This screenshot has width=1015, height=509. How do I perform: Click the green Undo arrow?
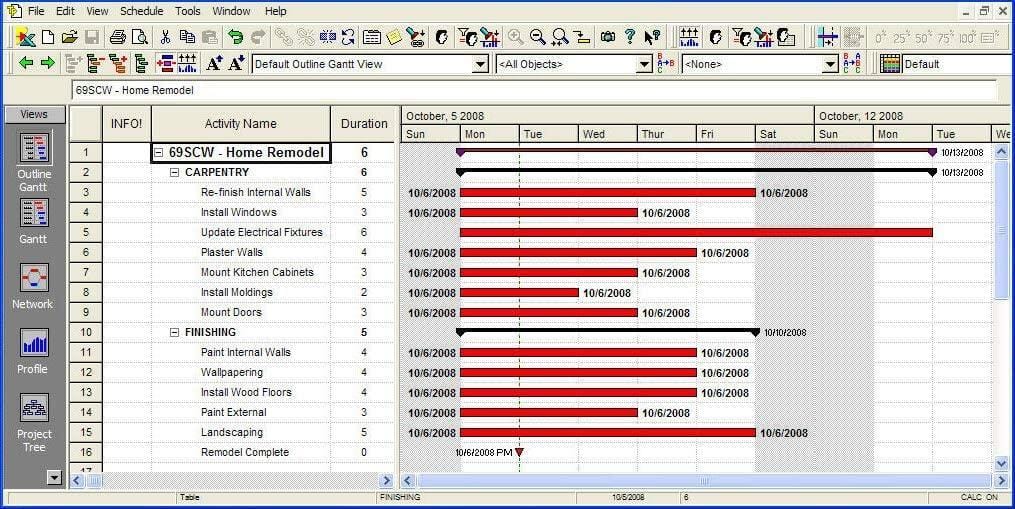pos(235,37)
